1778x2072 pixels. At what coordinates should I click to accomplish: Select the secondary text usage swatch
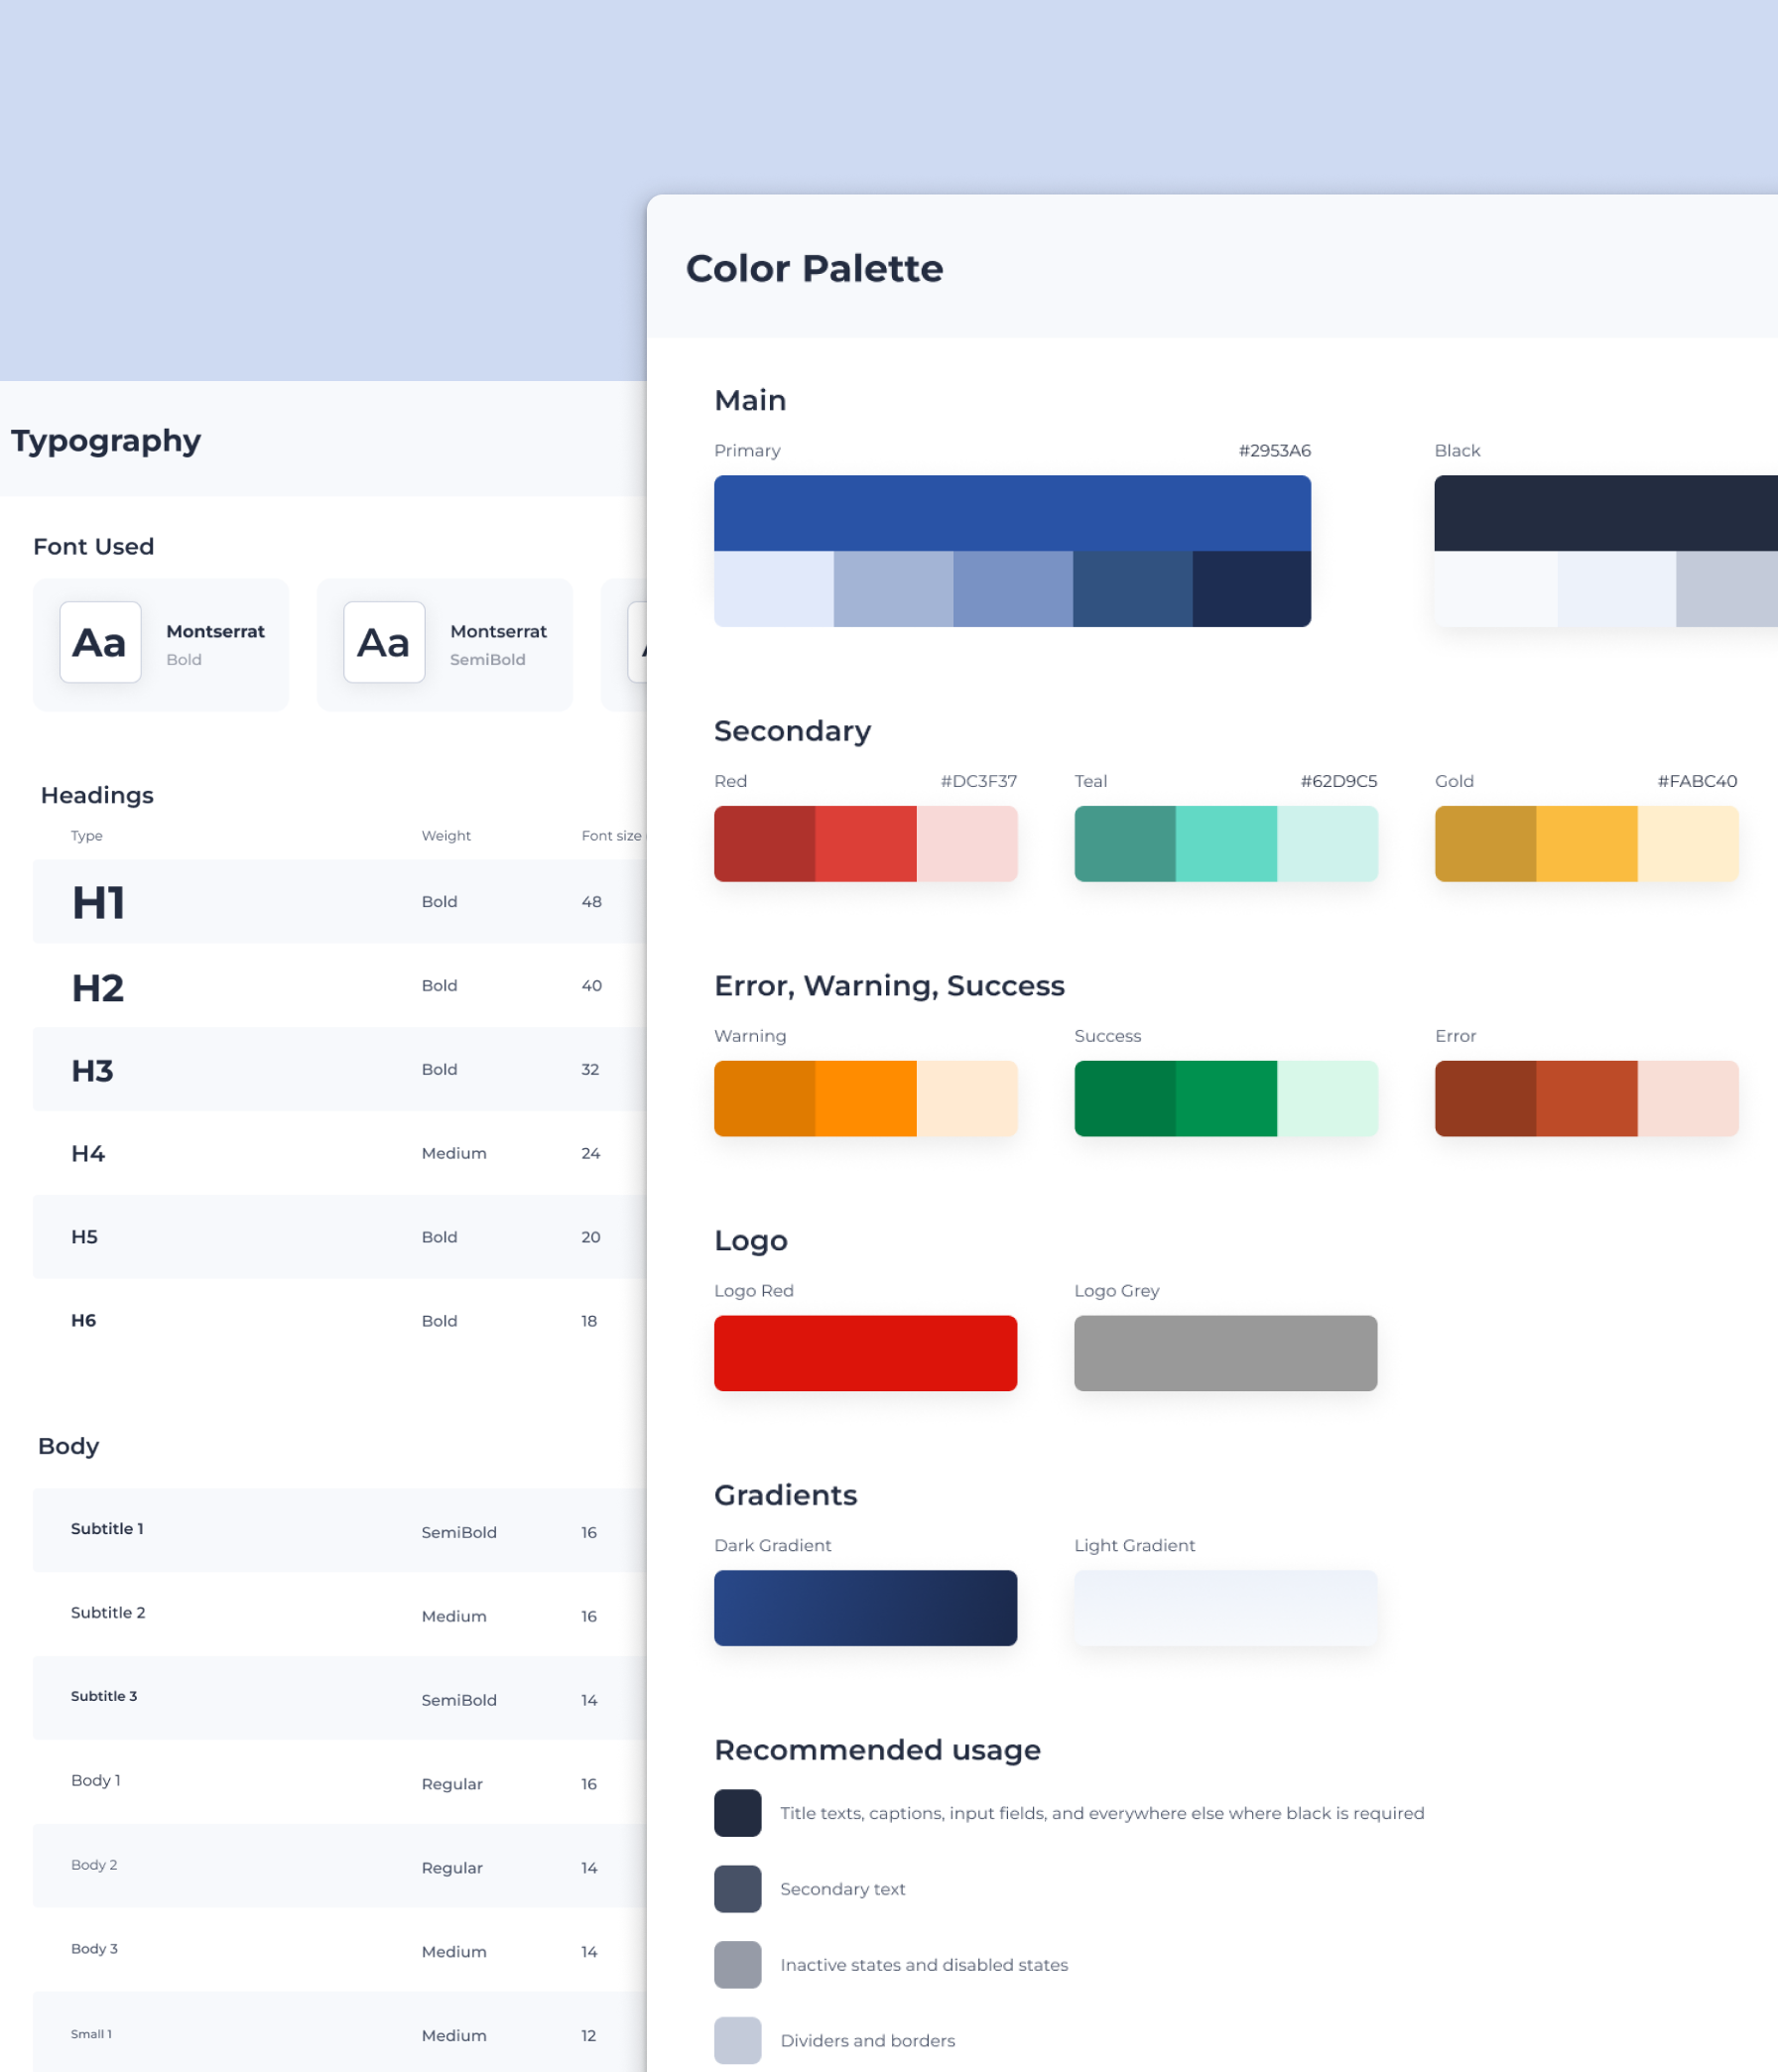737,1888
